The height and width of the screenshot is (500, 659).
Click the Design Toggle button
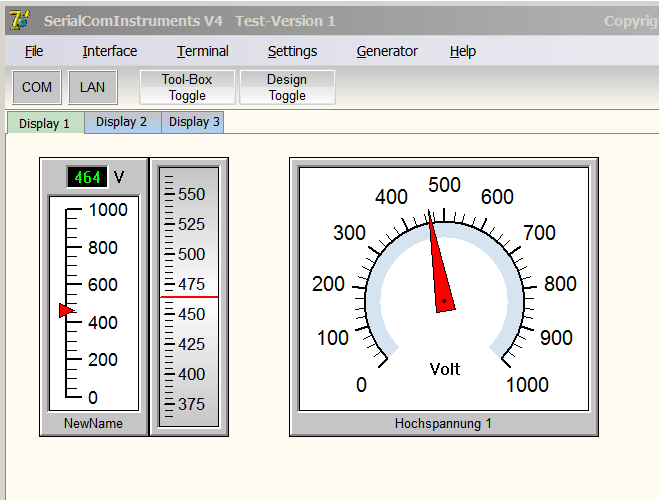(x=287, y=87)
